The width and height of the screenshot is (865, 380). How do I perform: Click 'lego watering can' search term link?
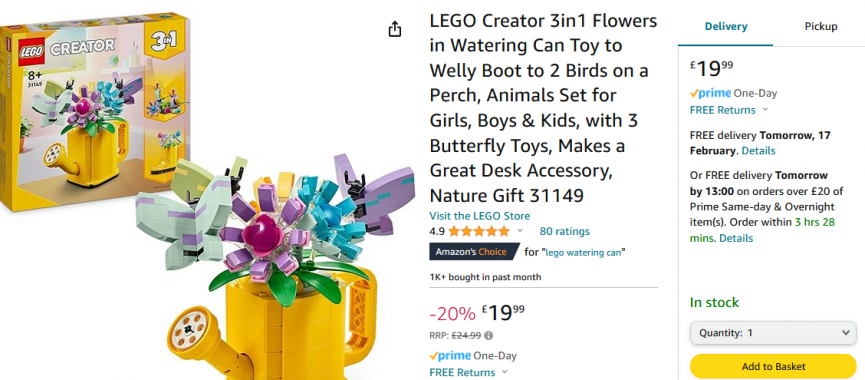pos(584,253)
